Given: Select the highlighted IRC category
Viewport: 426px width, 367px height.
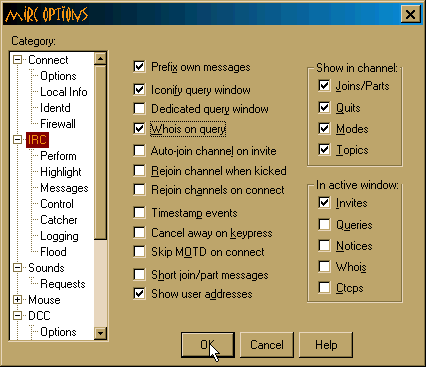Looking at the screenshot, I should click(x=37, y=140).
